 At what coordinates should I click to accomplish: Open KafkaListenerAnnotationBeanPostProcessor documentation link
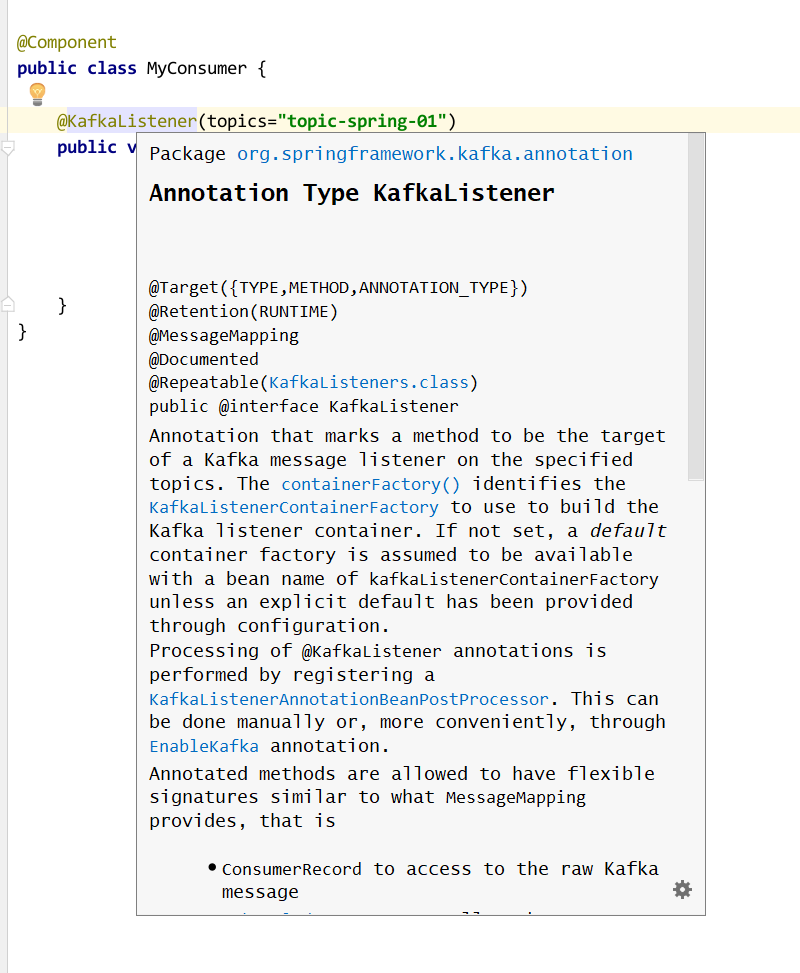click(x=348, y=699)
